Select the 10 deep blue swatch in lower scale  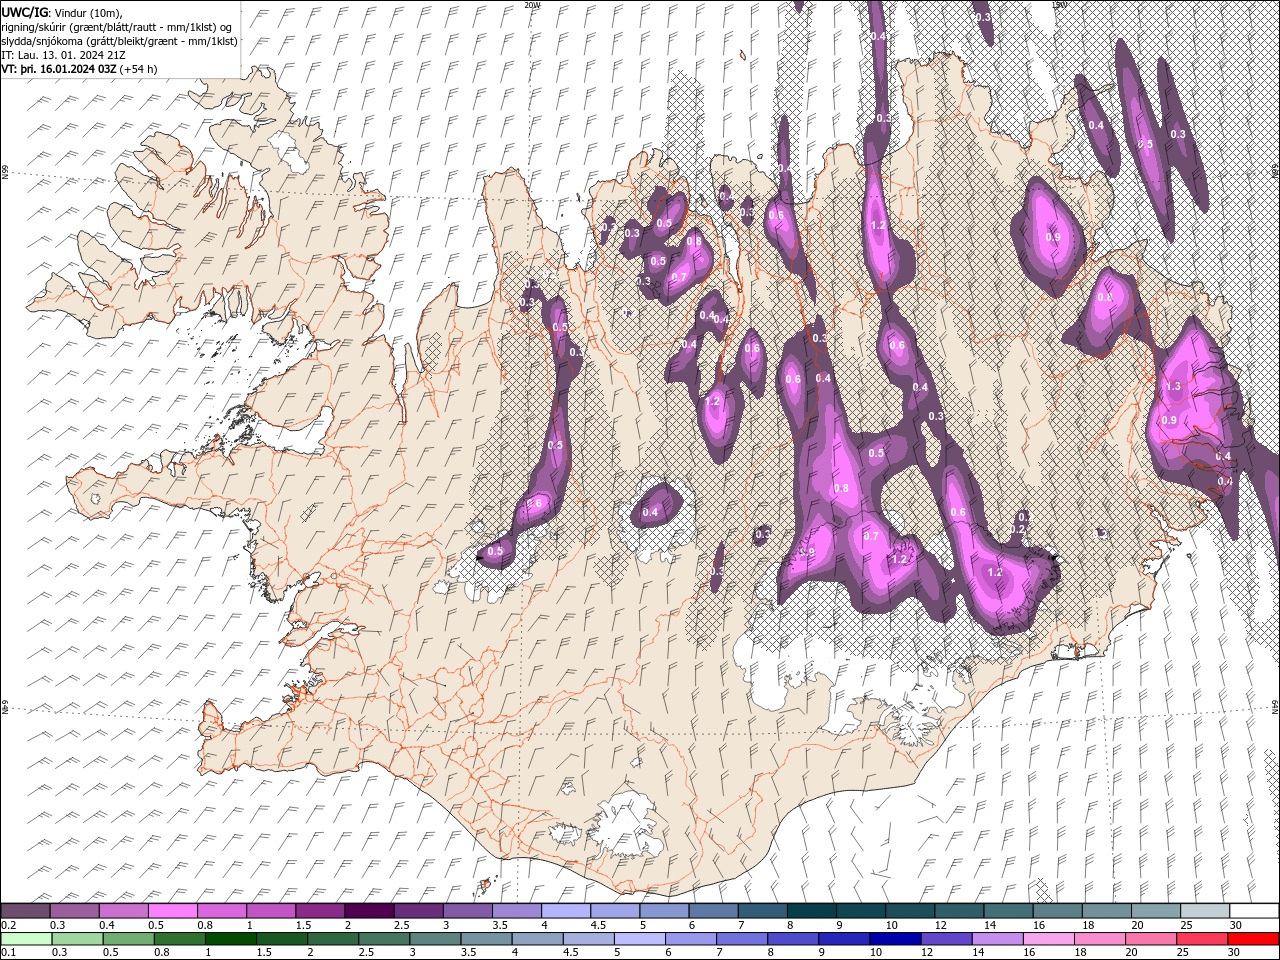[x=894, y=939]
